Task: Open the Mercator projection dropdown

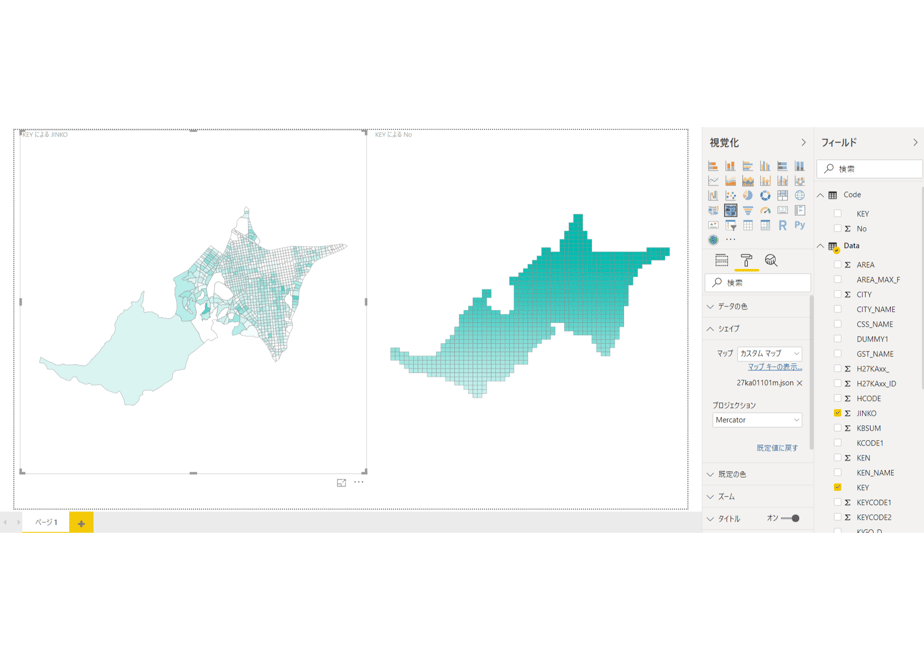Action: coord(757,420)
